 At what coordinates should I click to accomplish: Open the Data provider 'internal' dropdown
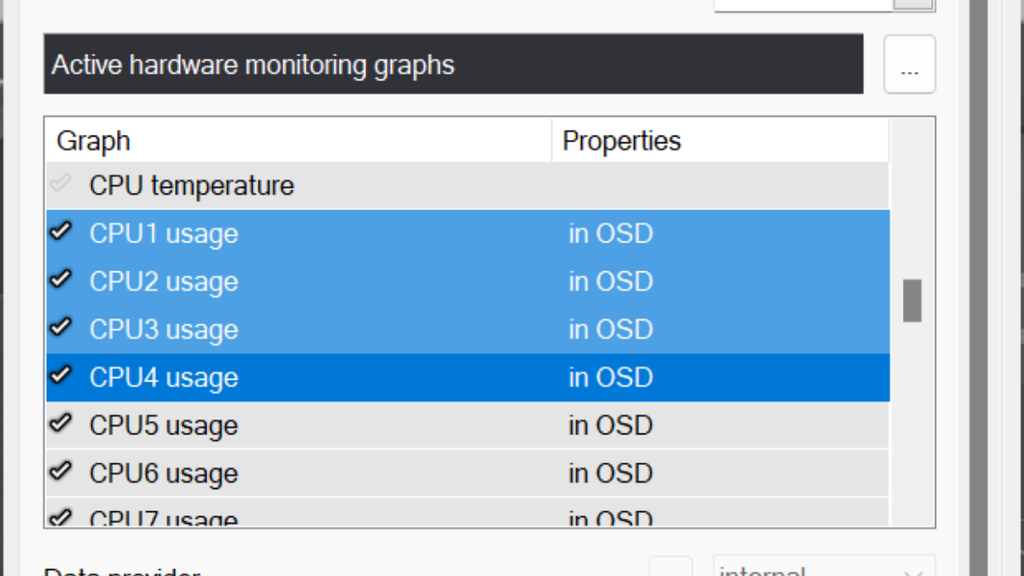point(823,570)
